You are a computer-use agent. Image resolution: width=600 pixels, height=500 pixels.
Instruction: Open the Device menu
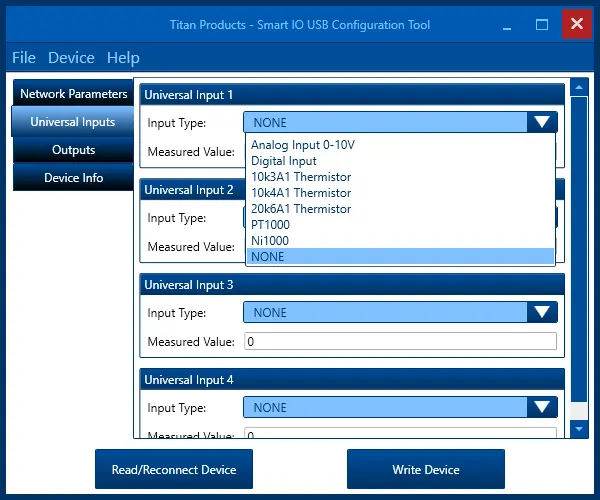pos(71,58)
